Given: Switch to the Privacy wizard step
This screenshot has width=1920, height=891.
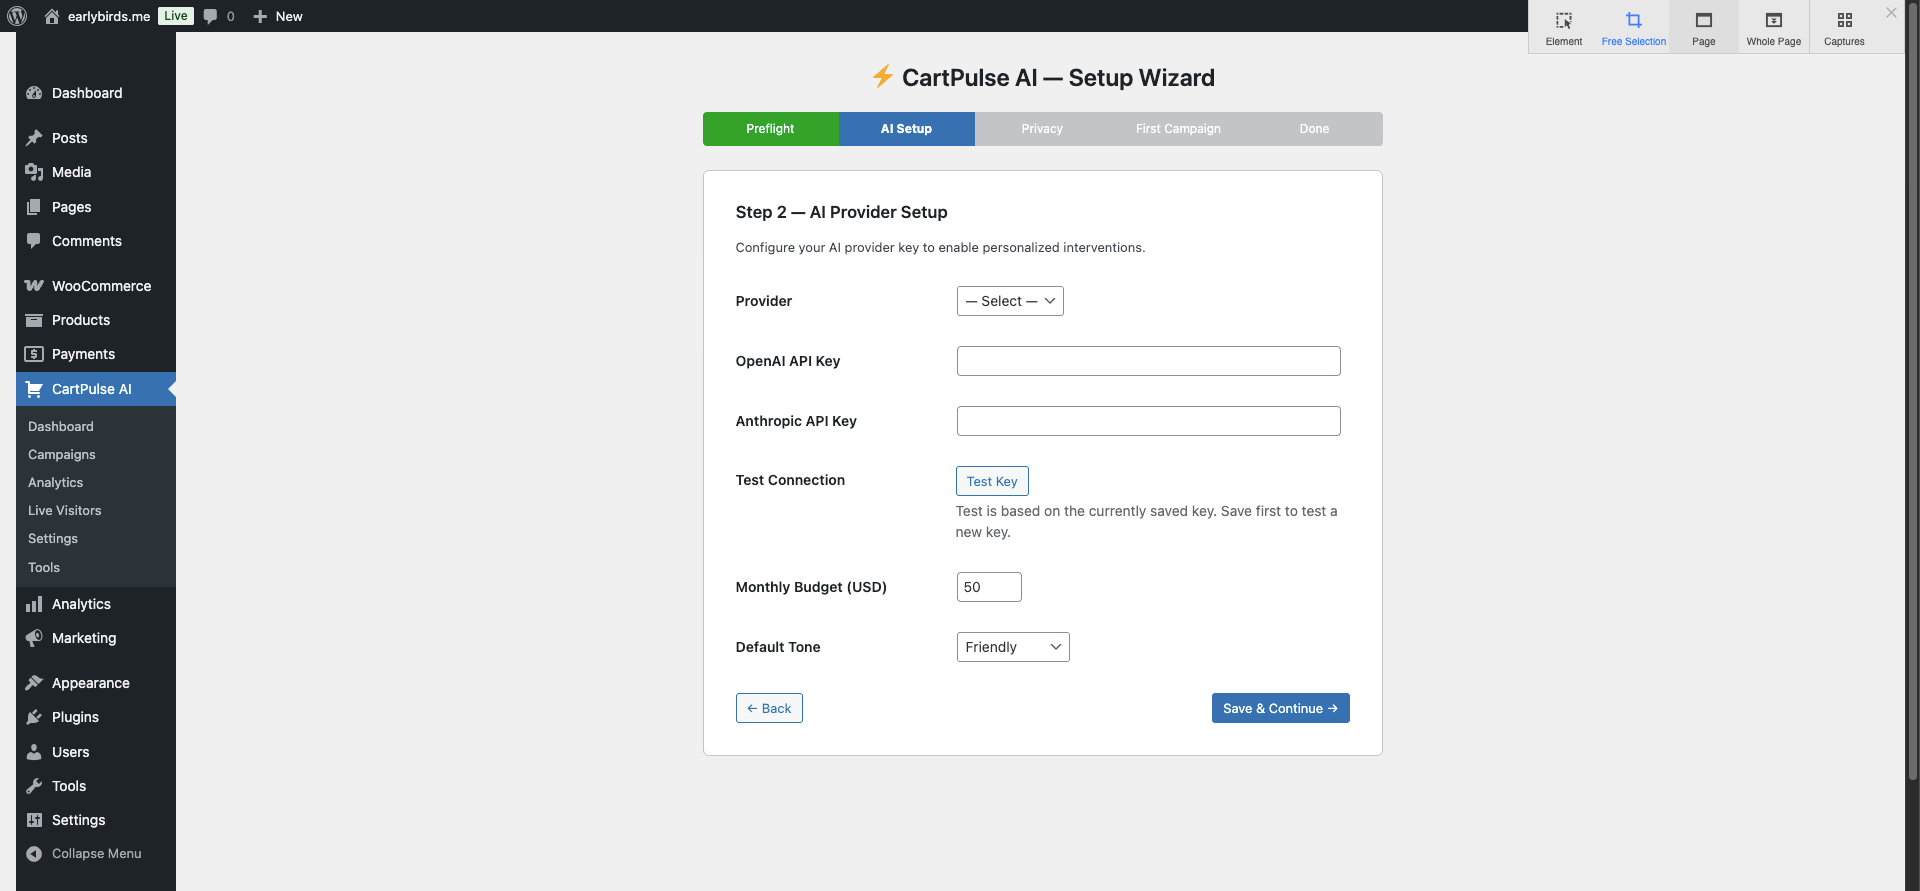Looking at the screenshot, I should [x=1041, y=129].
